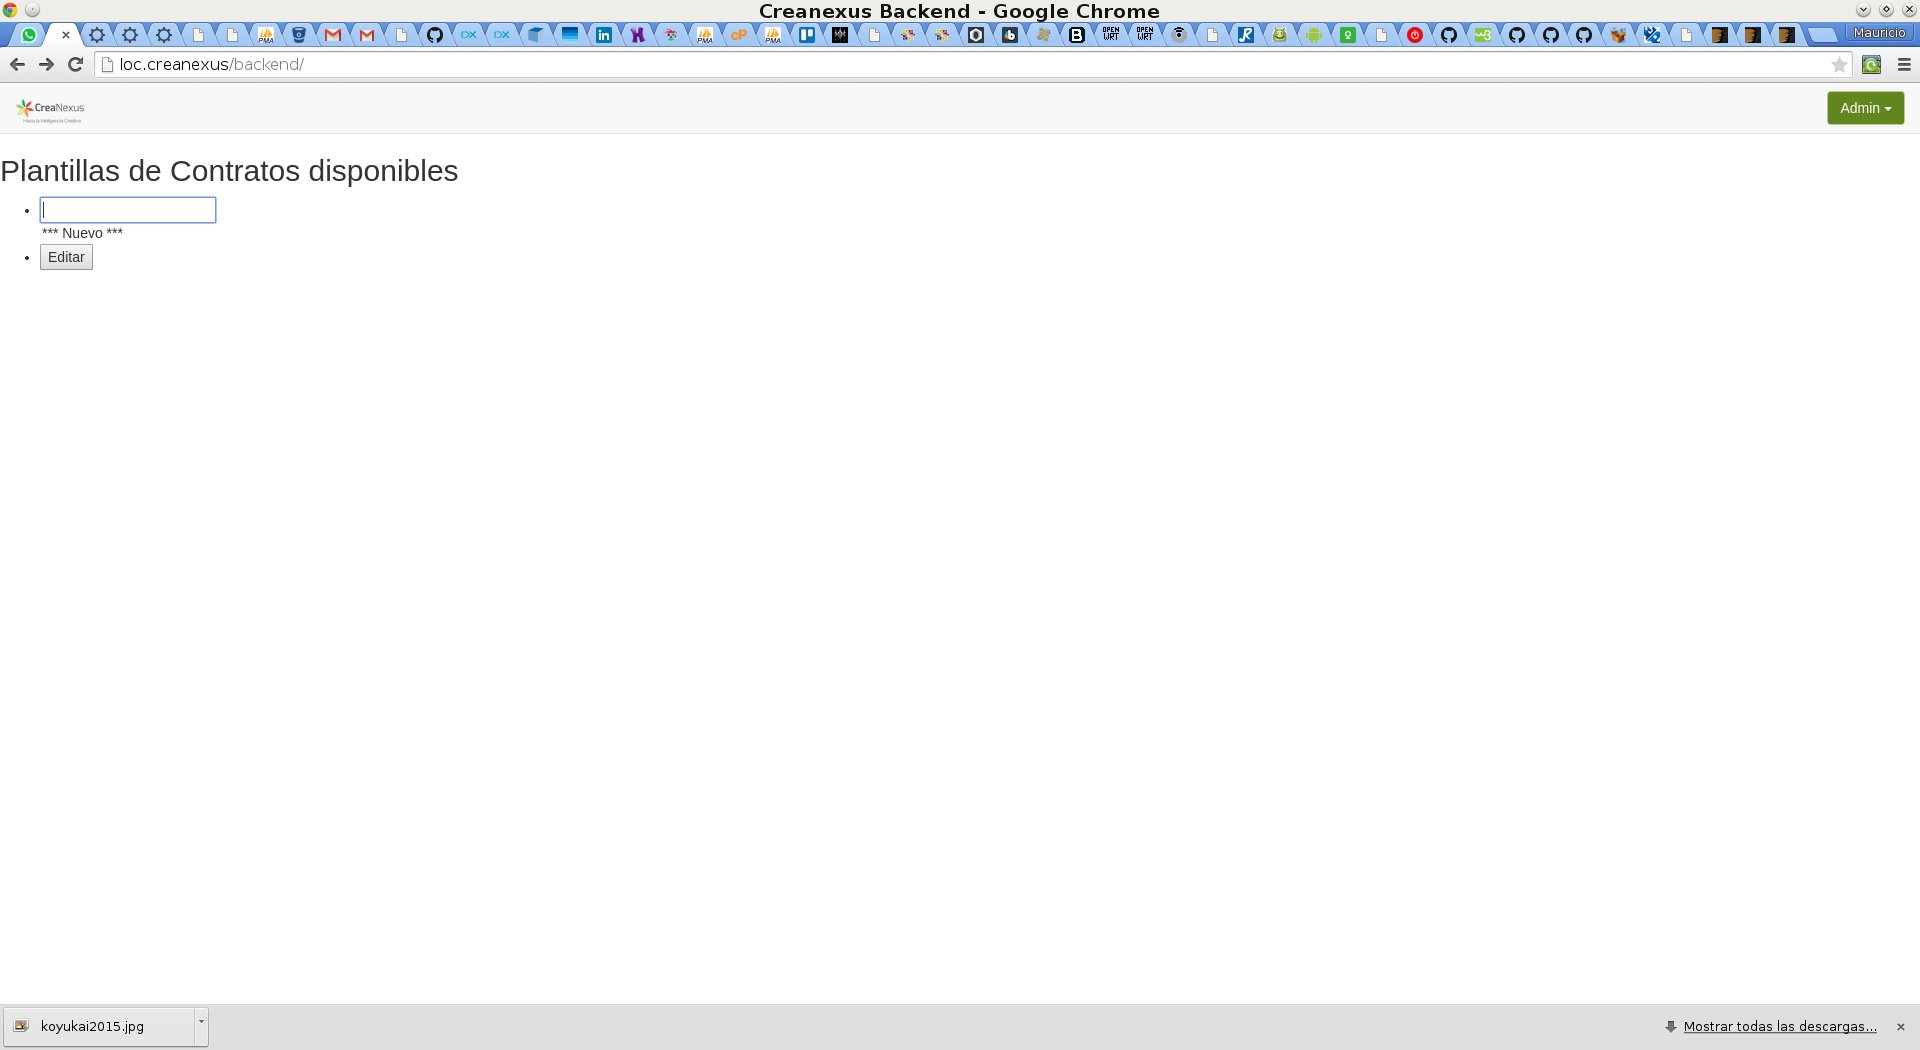Open the tab with the red power icon
The width and height of the screenshot is (1920, 1050).
1415,35
